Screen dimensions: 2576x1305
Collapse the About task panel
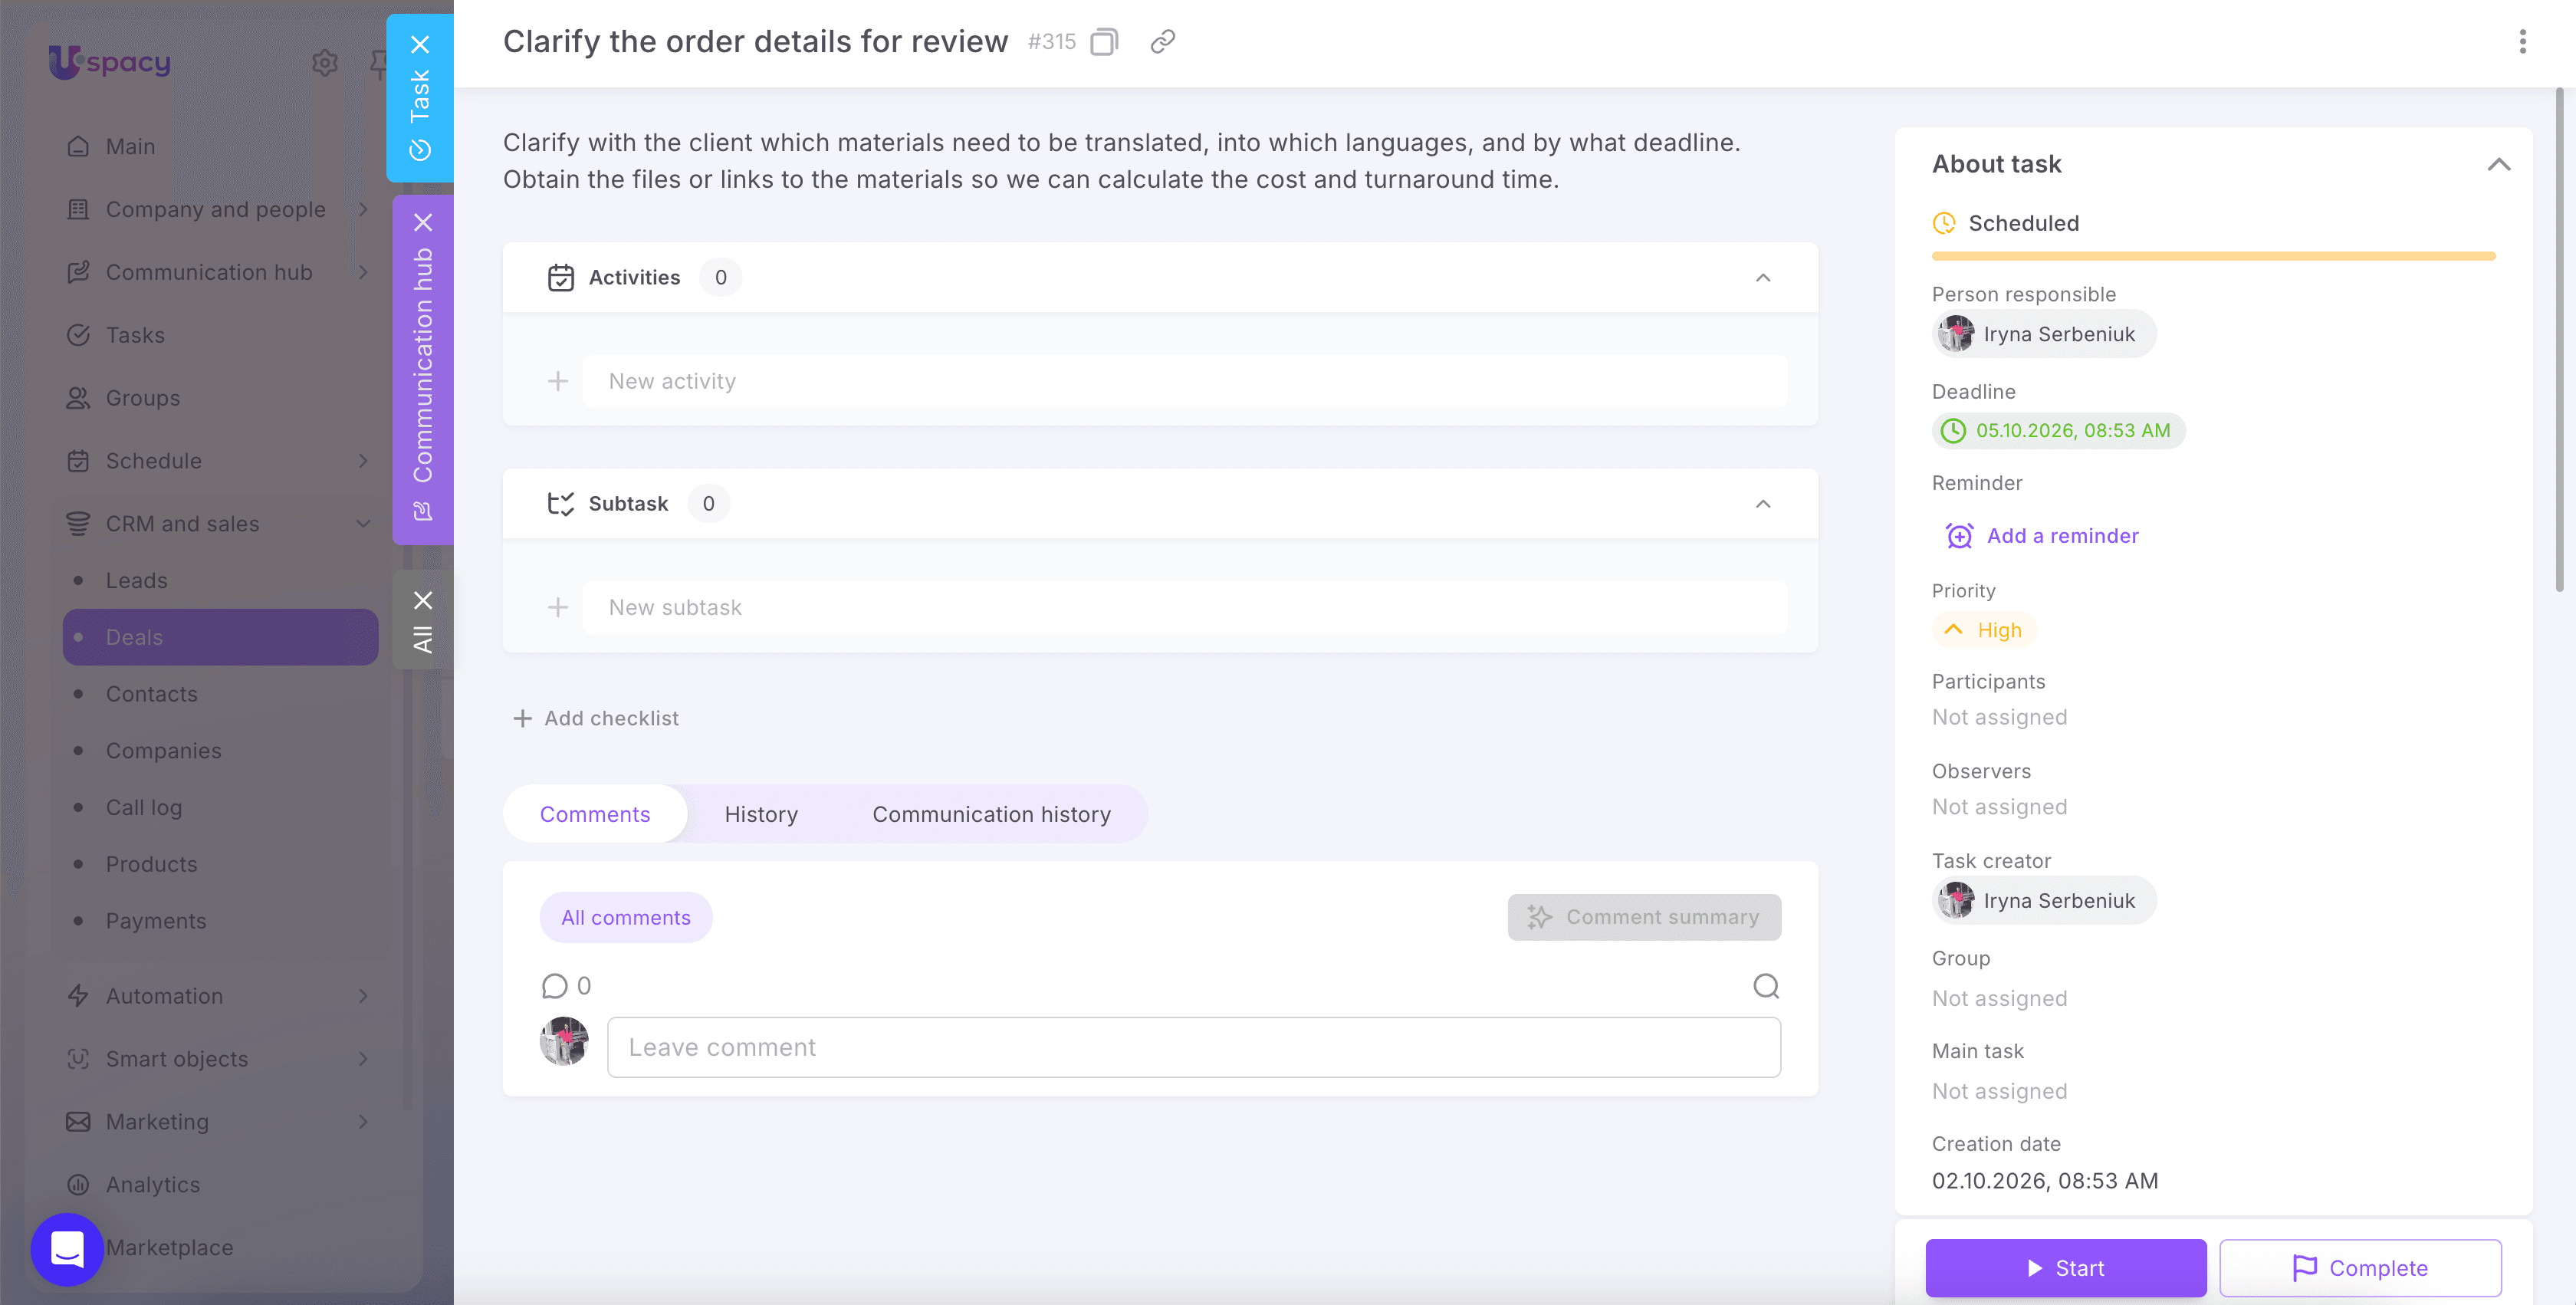click(x=2498, y=164)
